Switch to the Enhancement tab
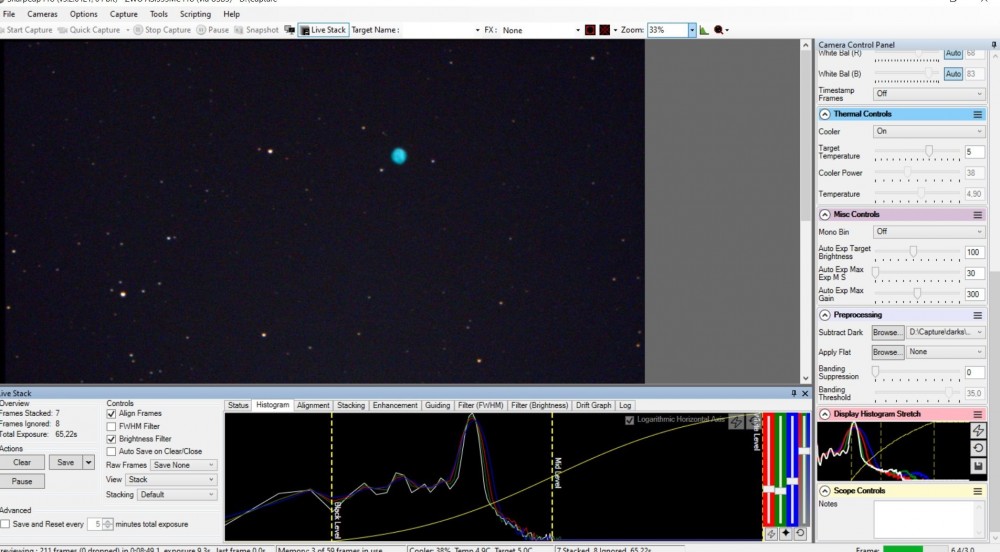Screen dimensions: 1000x552 click(x=395, y=405)
